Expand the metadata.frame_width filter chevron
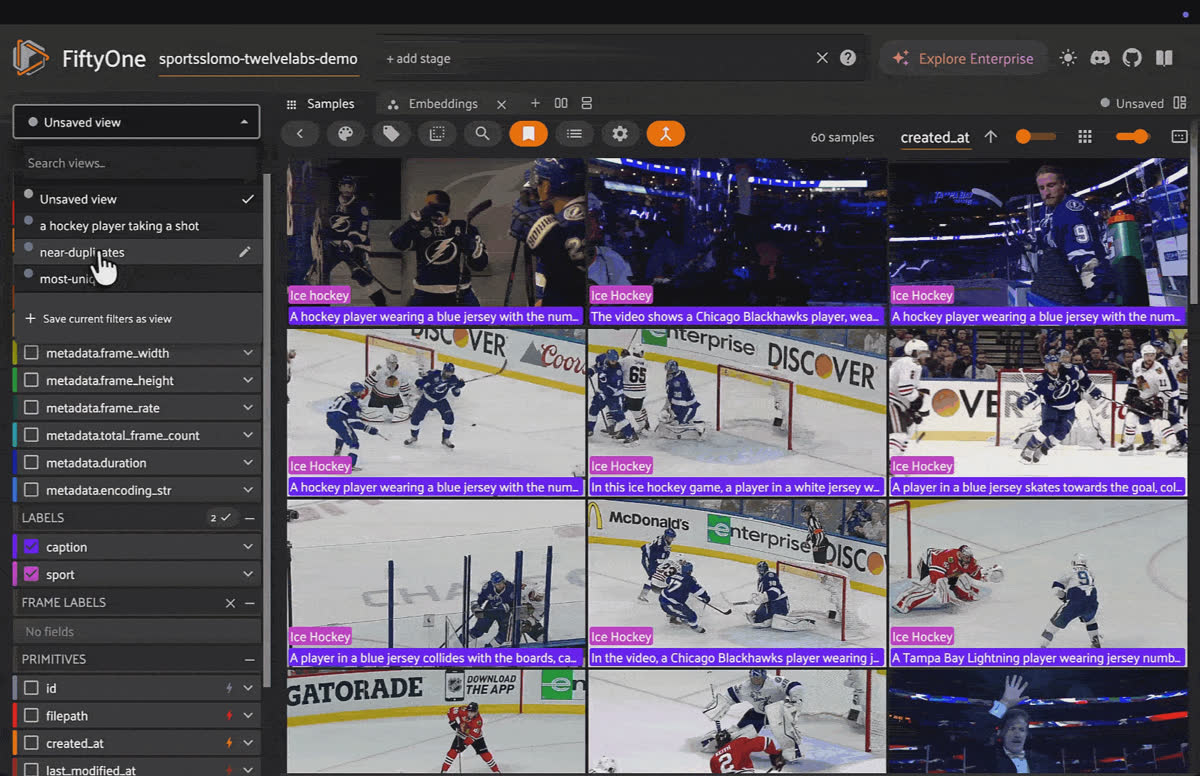This screenshot has height=776, width=1200. (x=248, y=353)
